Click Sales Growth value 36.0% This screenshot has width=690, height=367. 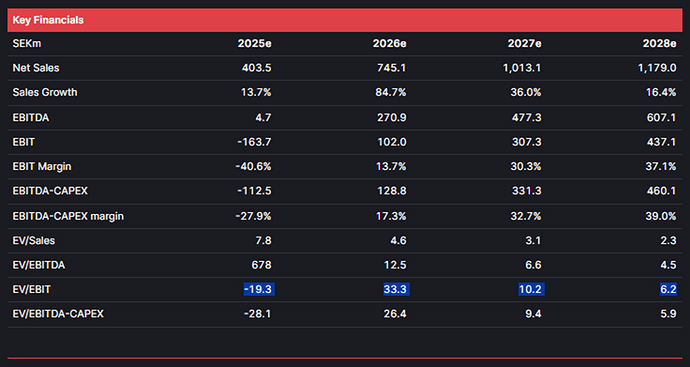[525, 92]
